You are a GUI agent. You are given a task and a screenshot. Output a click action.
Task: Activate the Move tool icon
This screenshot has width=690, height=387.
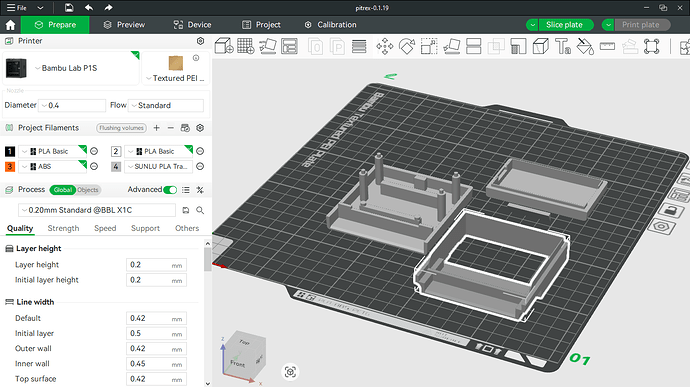(385, 46)
